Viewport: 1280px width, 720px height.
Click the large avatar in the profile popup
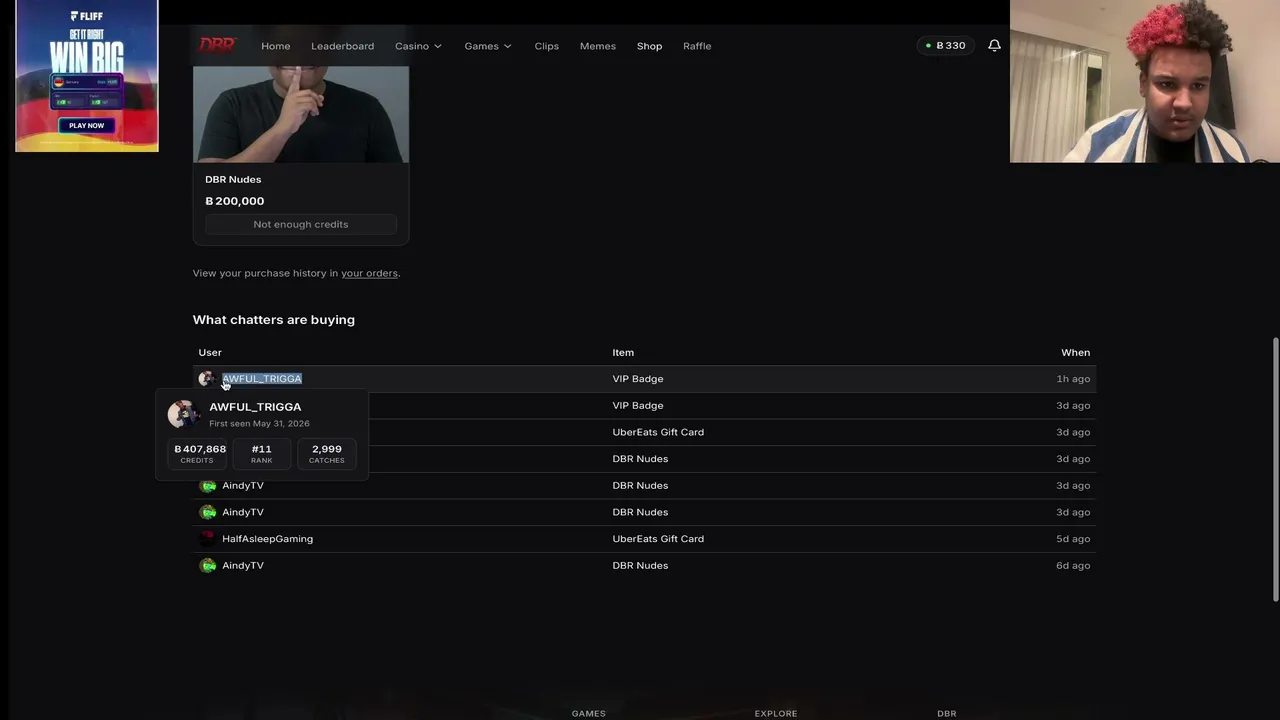(183, 414)
